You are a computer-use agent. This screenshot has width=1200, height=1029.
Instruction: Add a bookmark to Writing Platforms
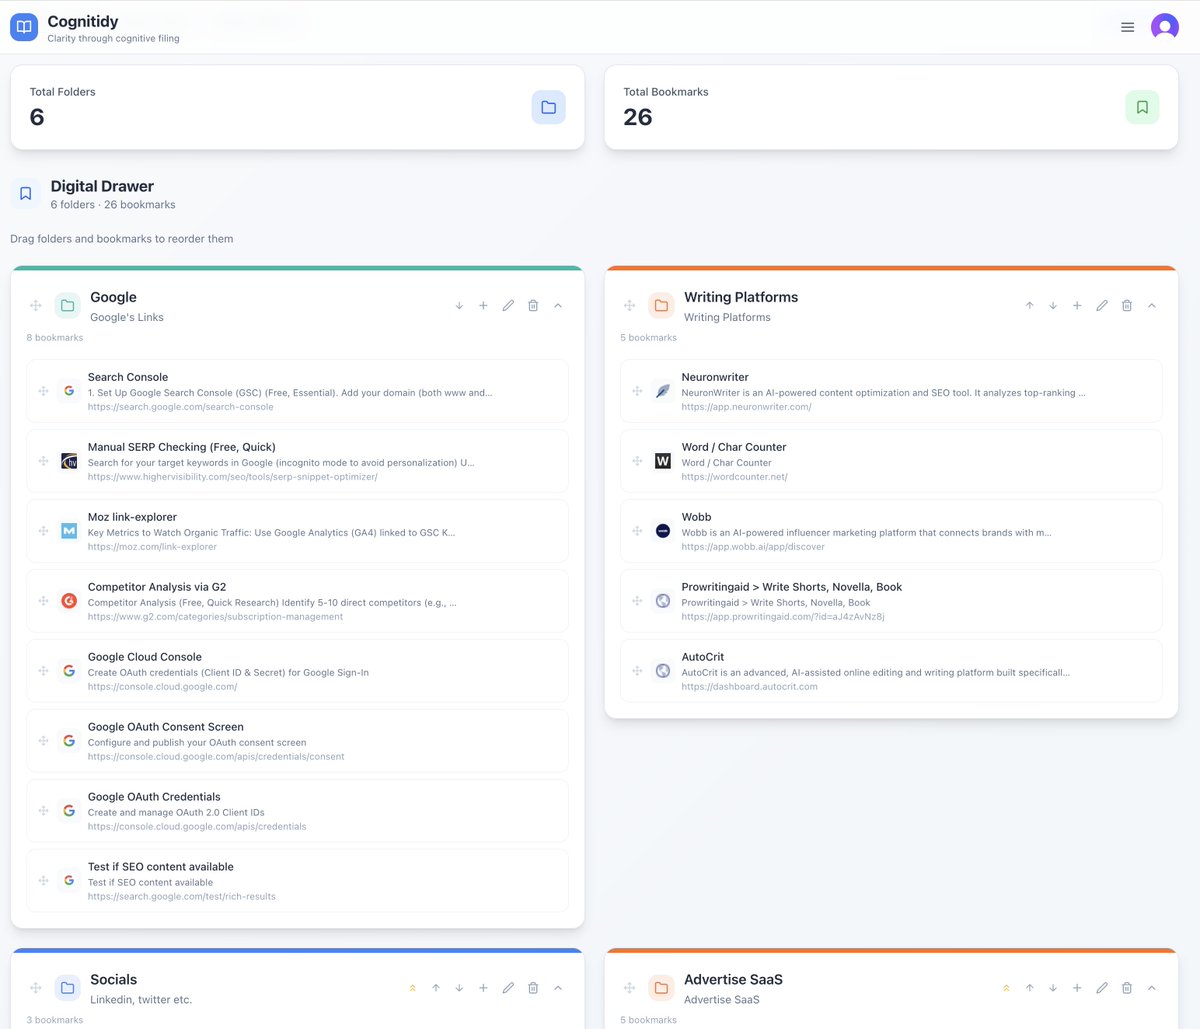[1077, 306]
